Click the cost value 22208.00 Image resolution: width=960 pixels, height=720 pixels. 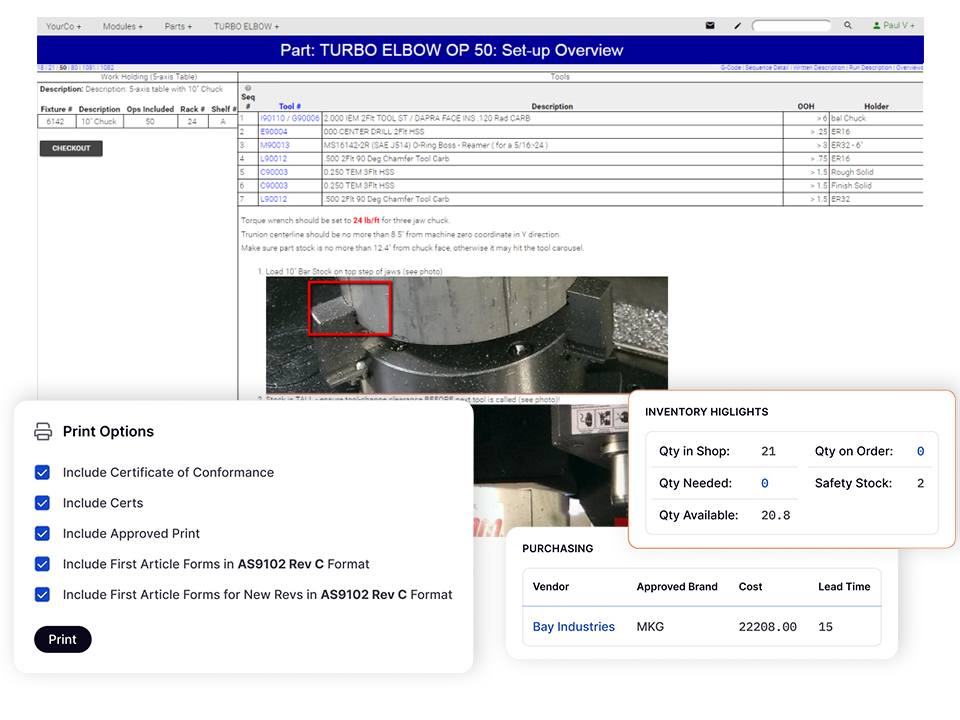pyautogui.click(x=767, y=627)
